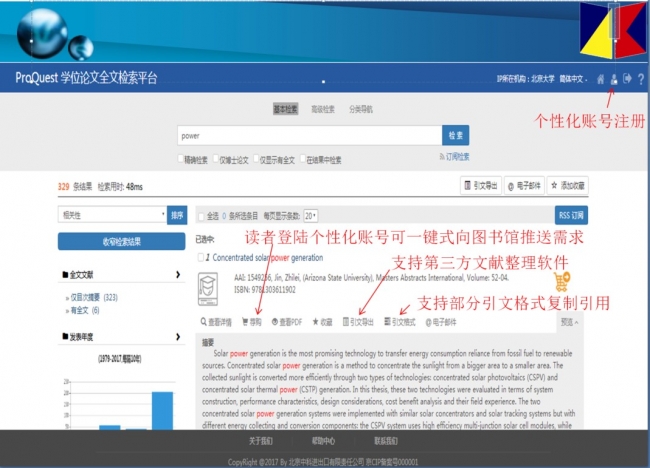Open 查看PDF for the first result
Screen dimensions: 650x468
coord(287,322)
